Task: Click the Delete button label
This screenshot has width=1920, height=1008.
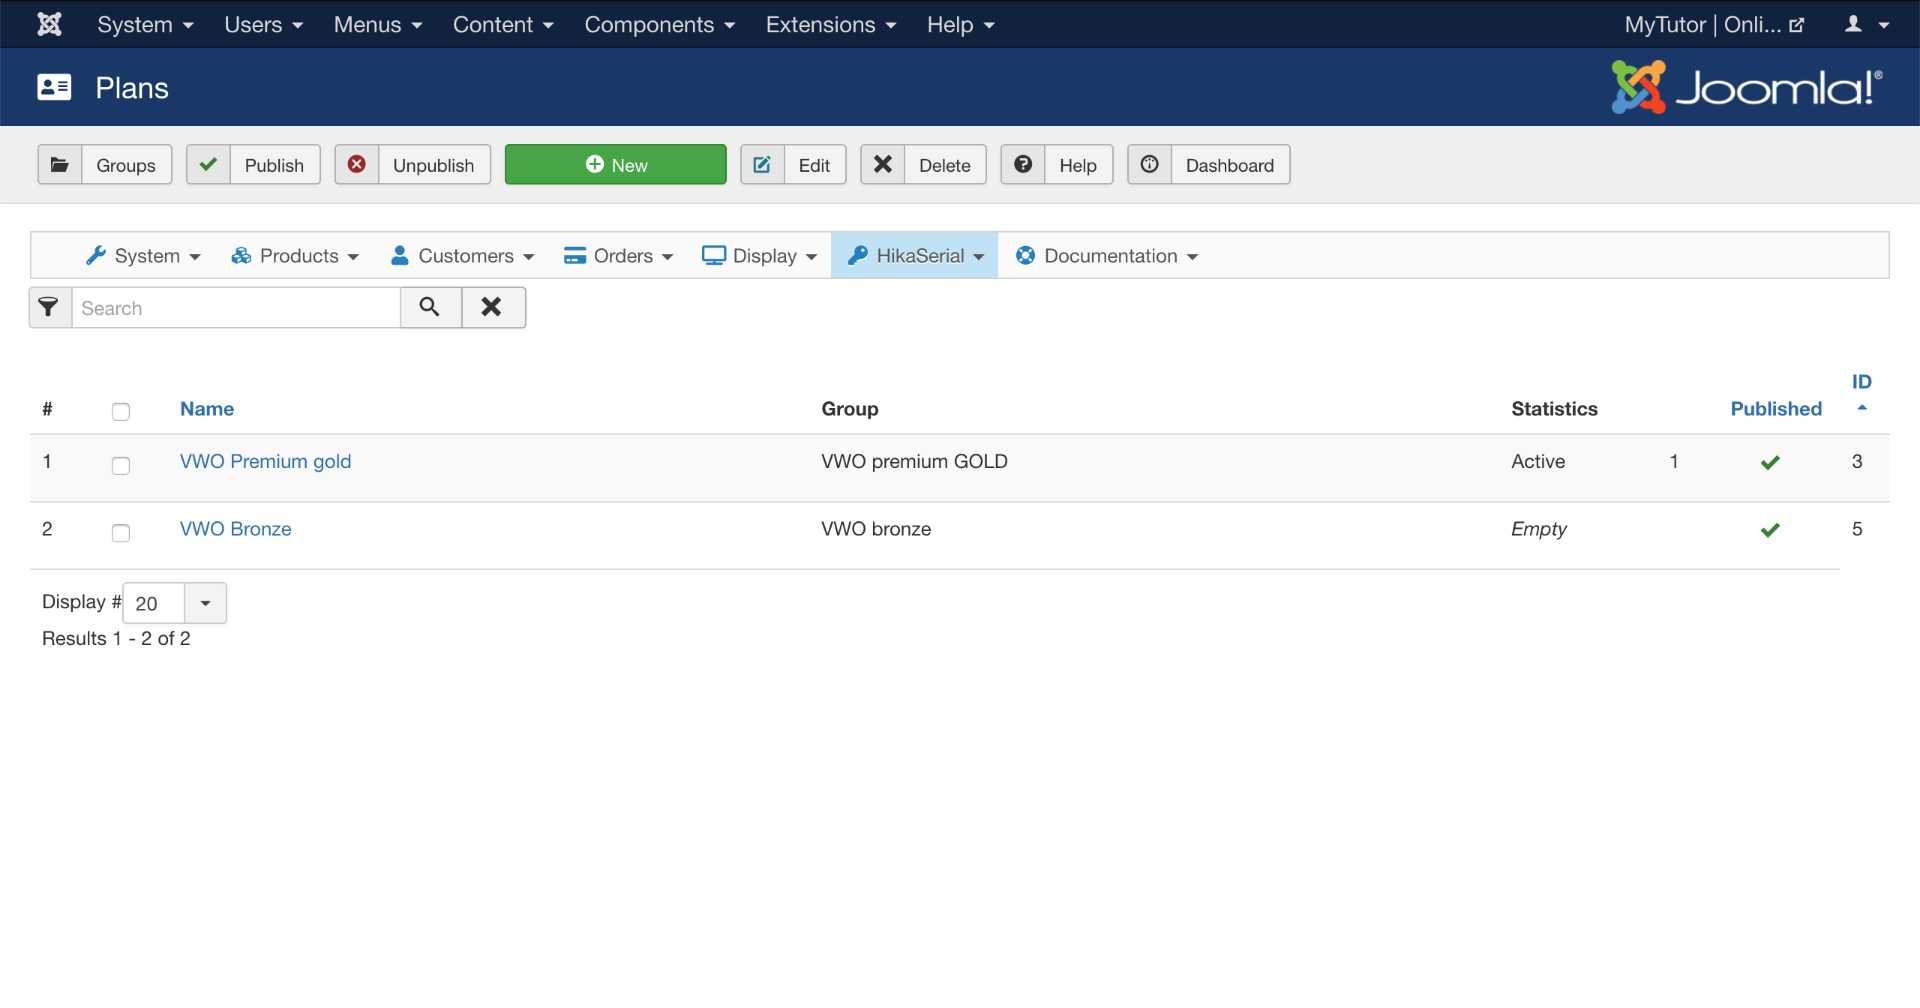Action: [x=945, y=166]
